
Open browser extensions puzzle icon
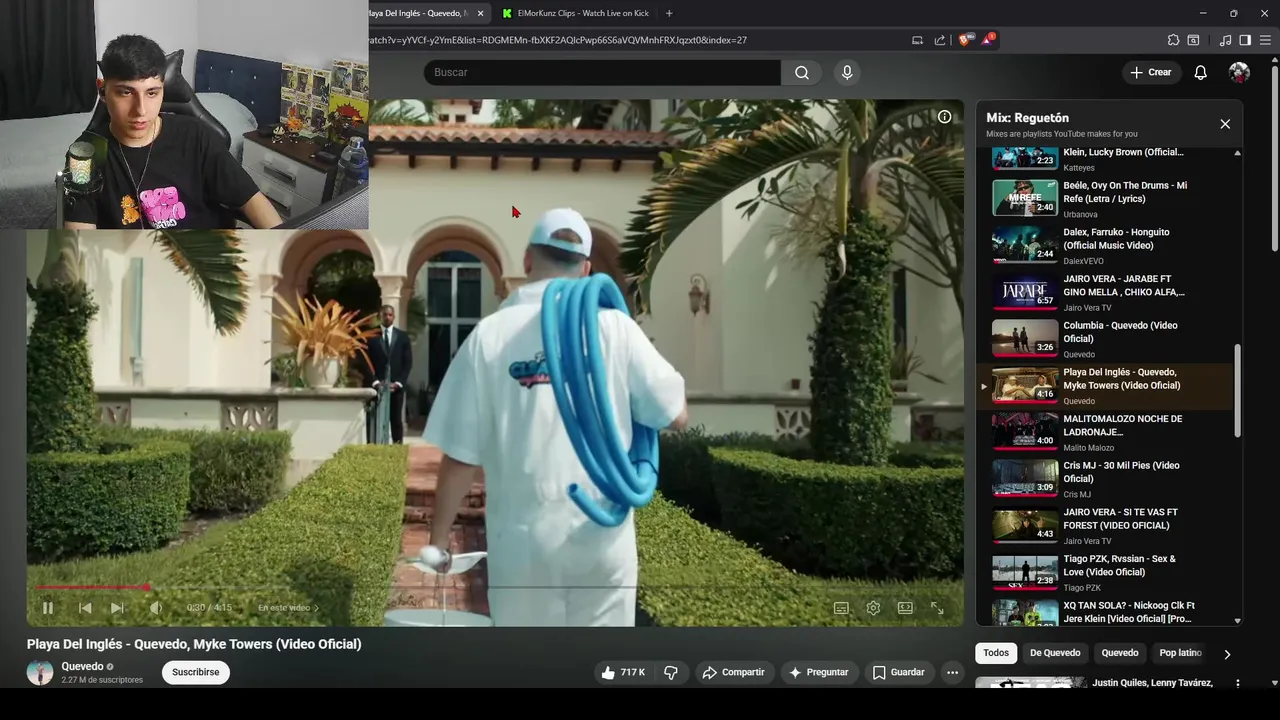tap(1173, 40)
